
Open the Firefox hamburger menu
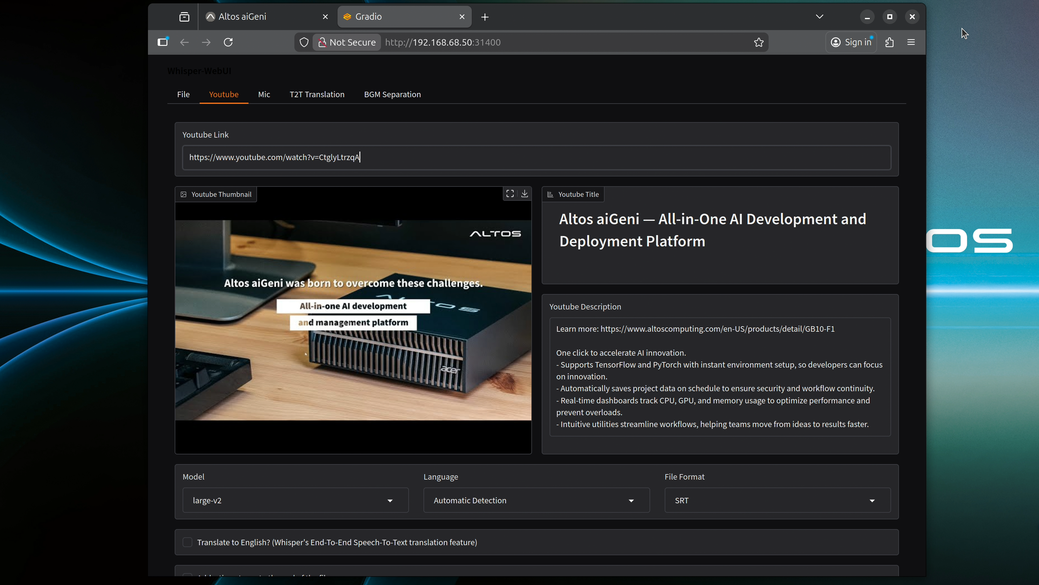(x=911, y=42)
